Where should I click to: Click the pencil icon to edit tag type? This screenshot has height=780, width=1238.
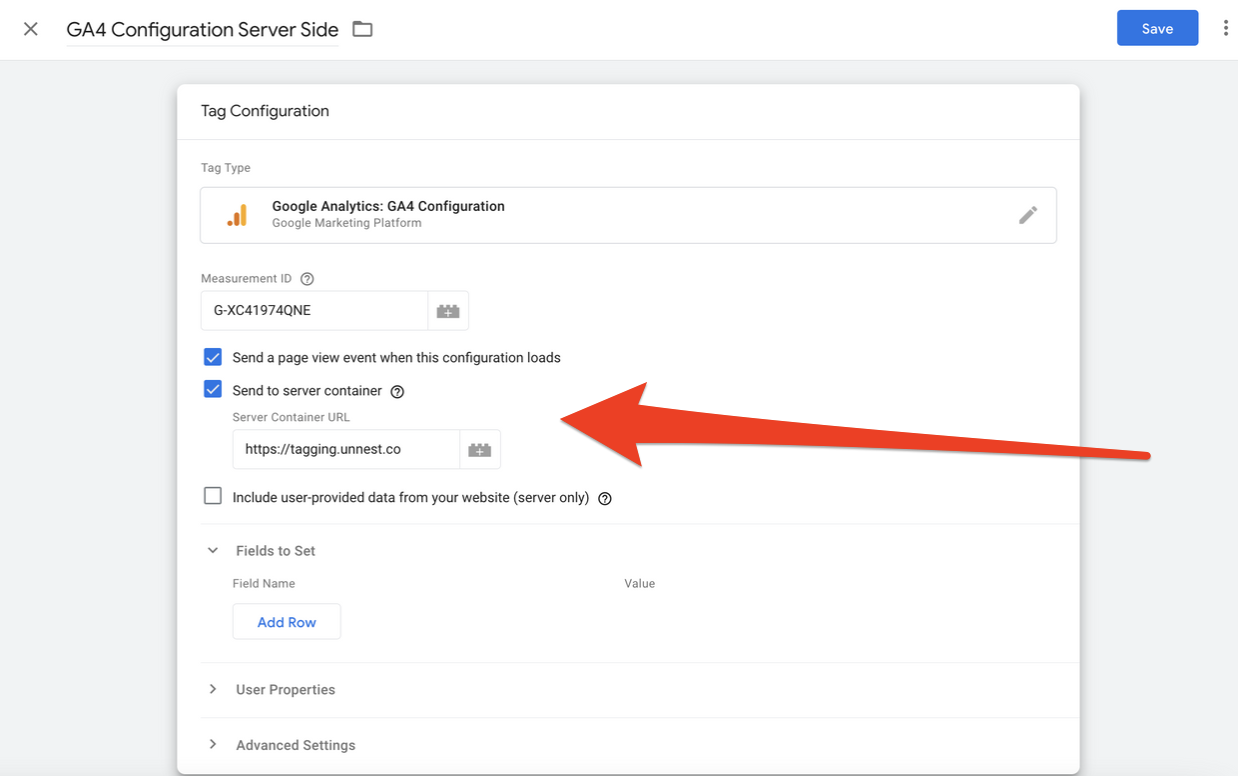coord(1028,215)
